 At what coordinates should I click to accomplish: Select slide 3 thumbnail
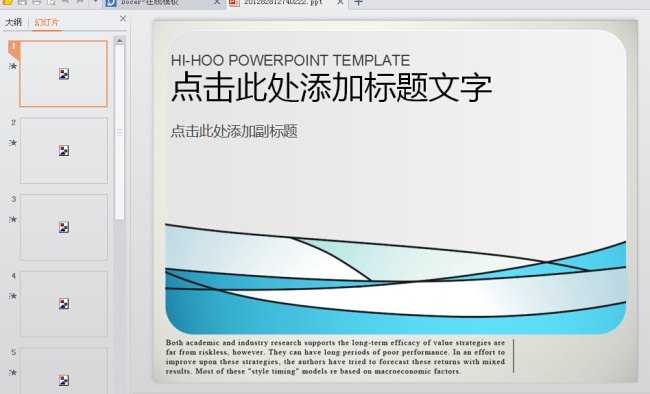(64, 227)
